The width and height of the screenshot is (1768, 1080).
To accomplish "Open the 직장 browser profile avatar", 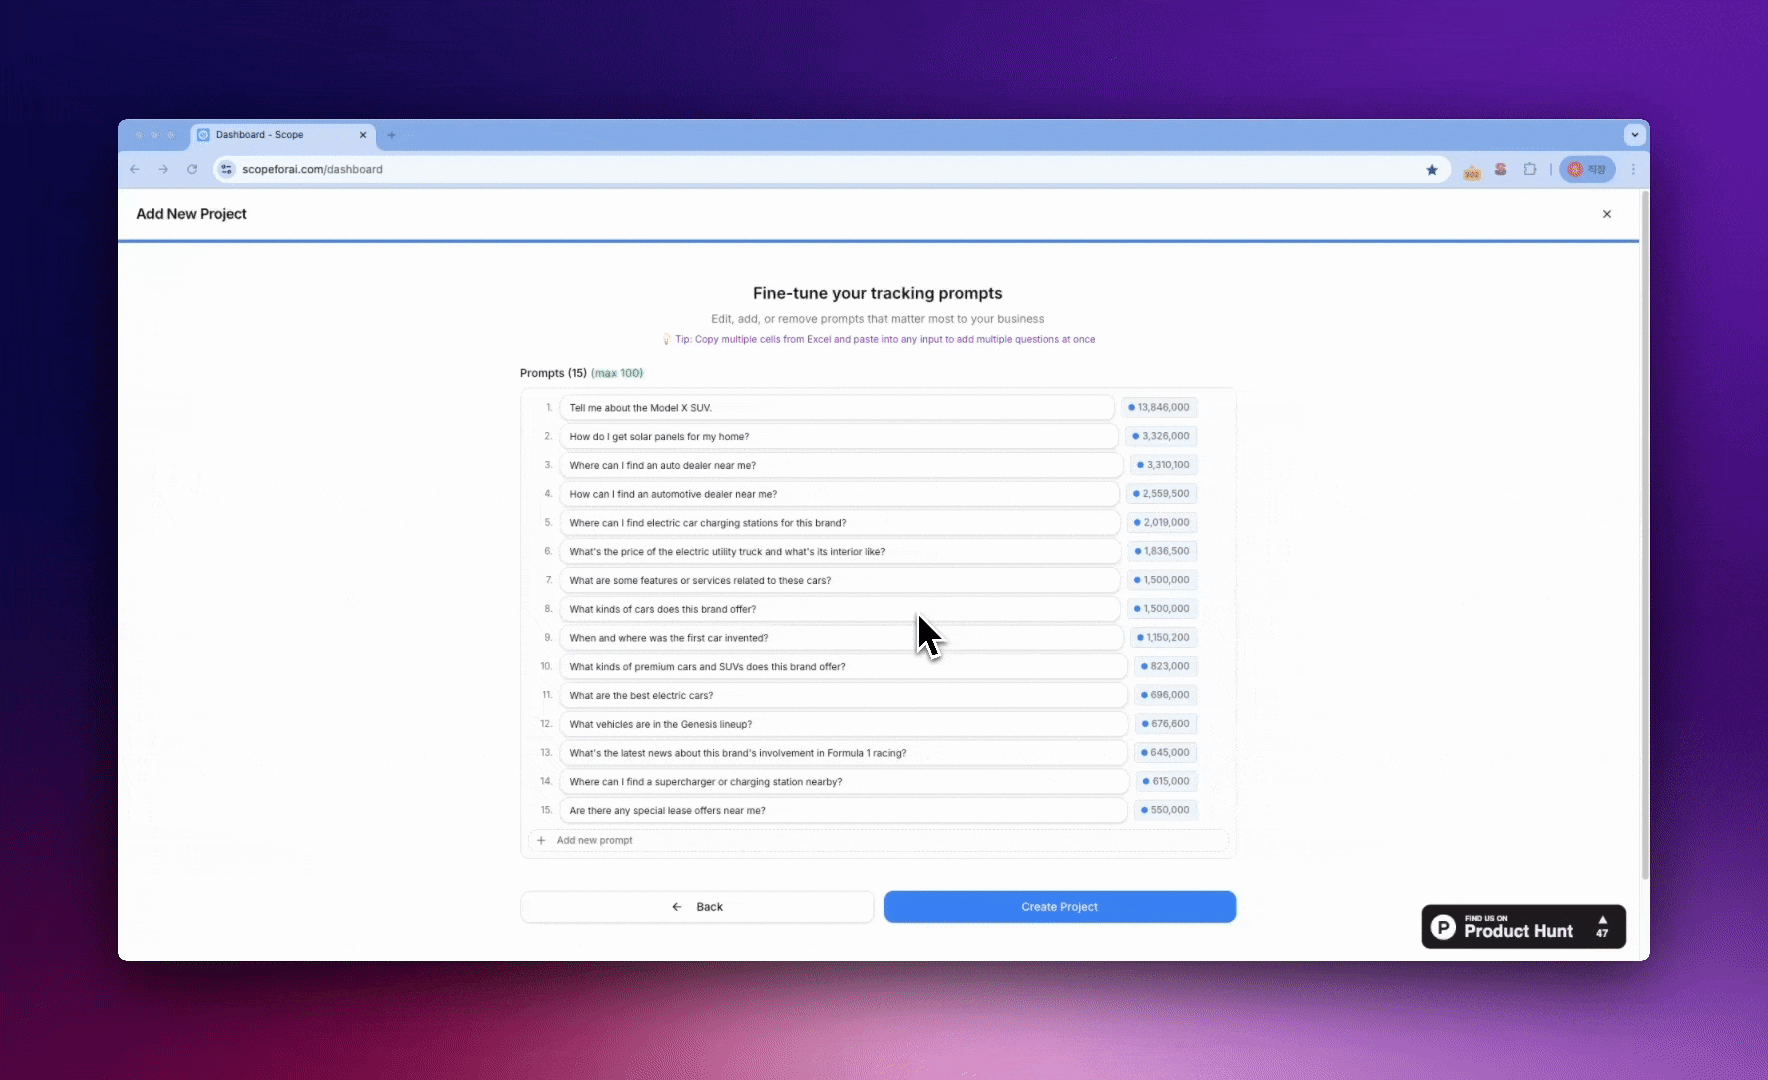I will pos(1587,169).
